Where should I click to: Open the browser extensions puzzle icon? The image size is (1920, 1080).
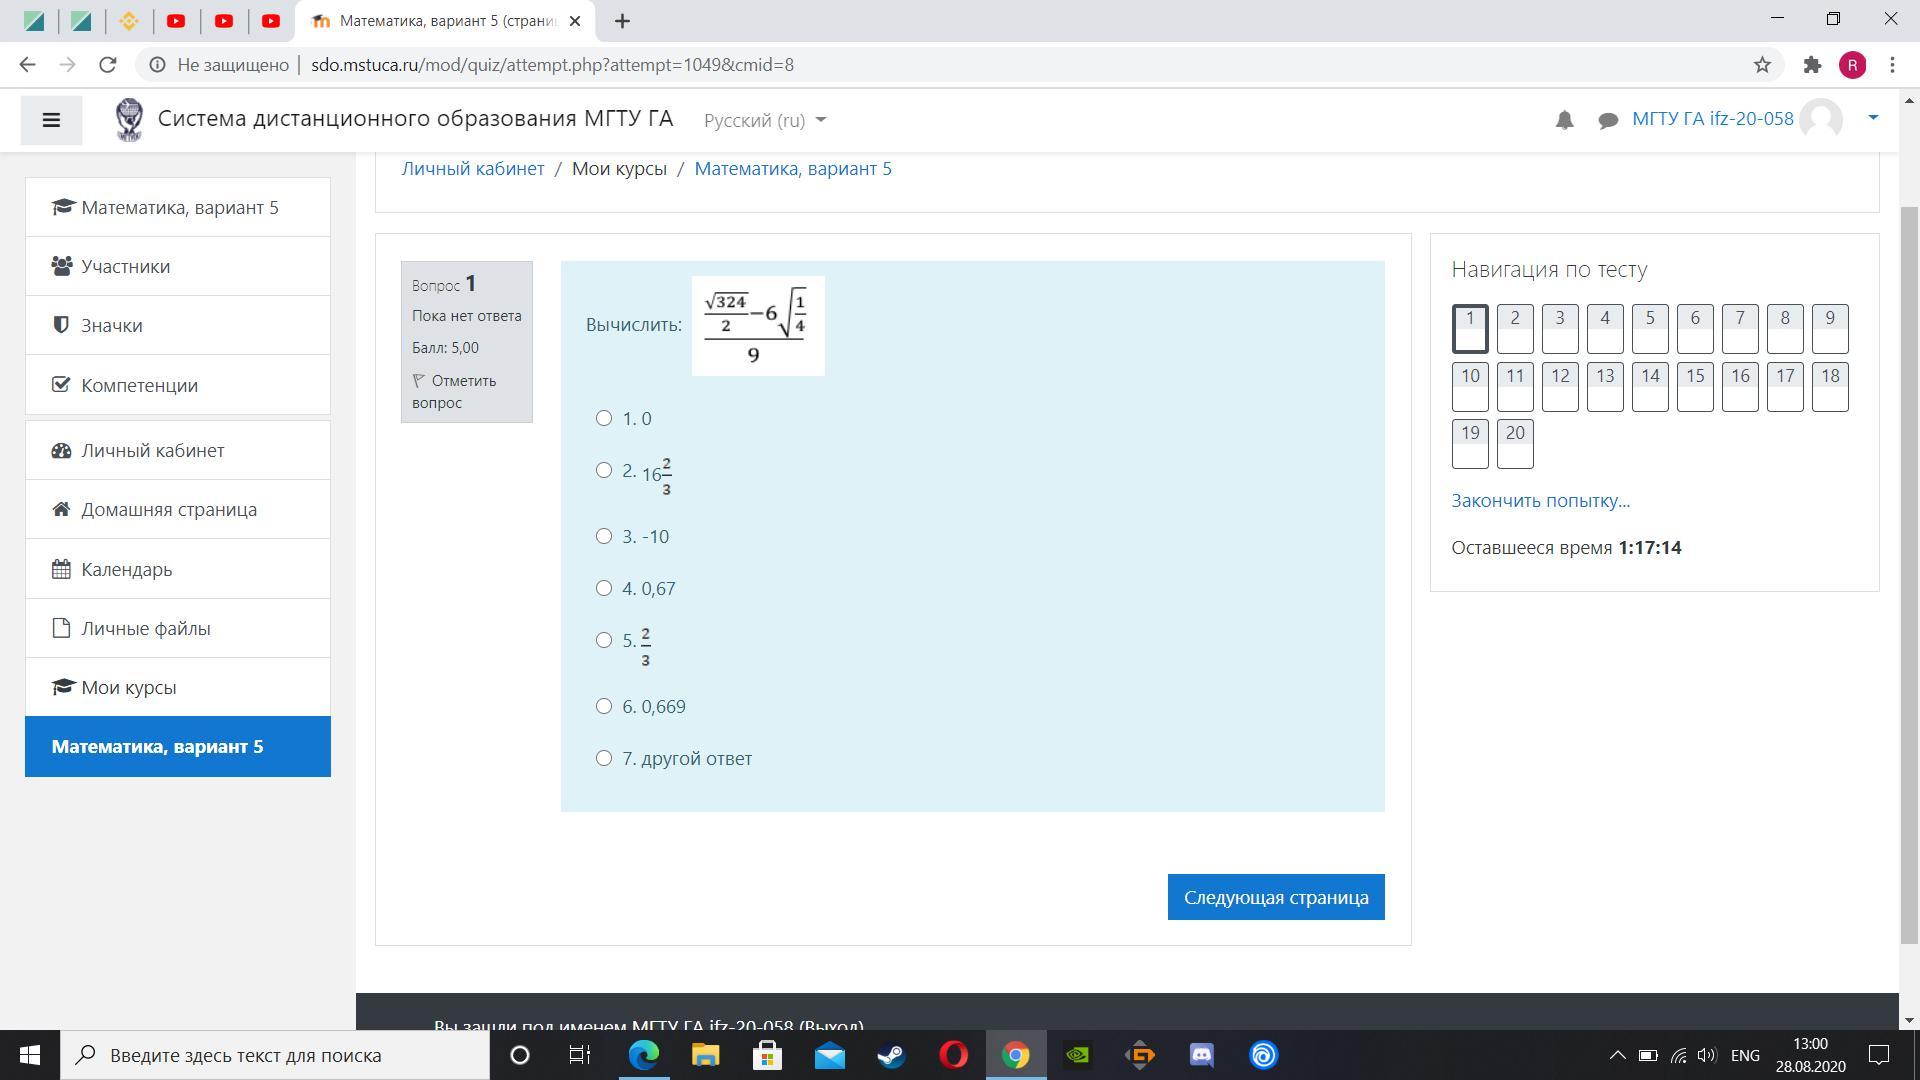click(x=1812, y=65)
